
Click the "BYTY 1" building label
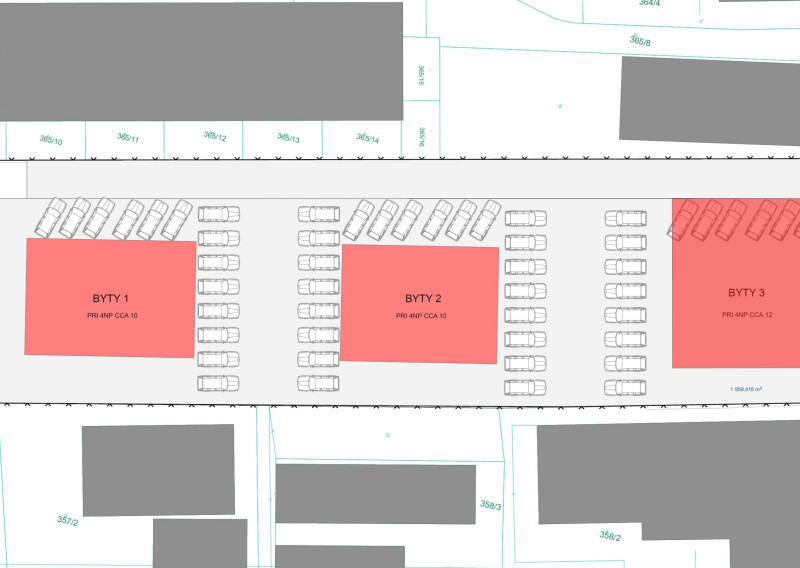click(110, 299)
